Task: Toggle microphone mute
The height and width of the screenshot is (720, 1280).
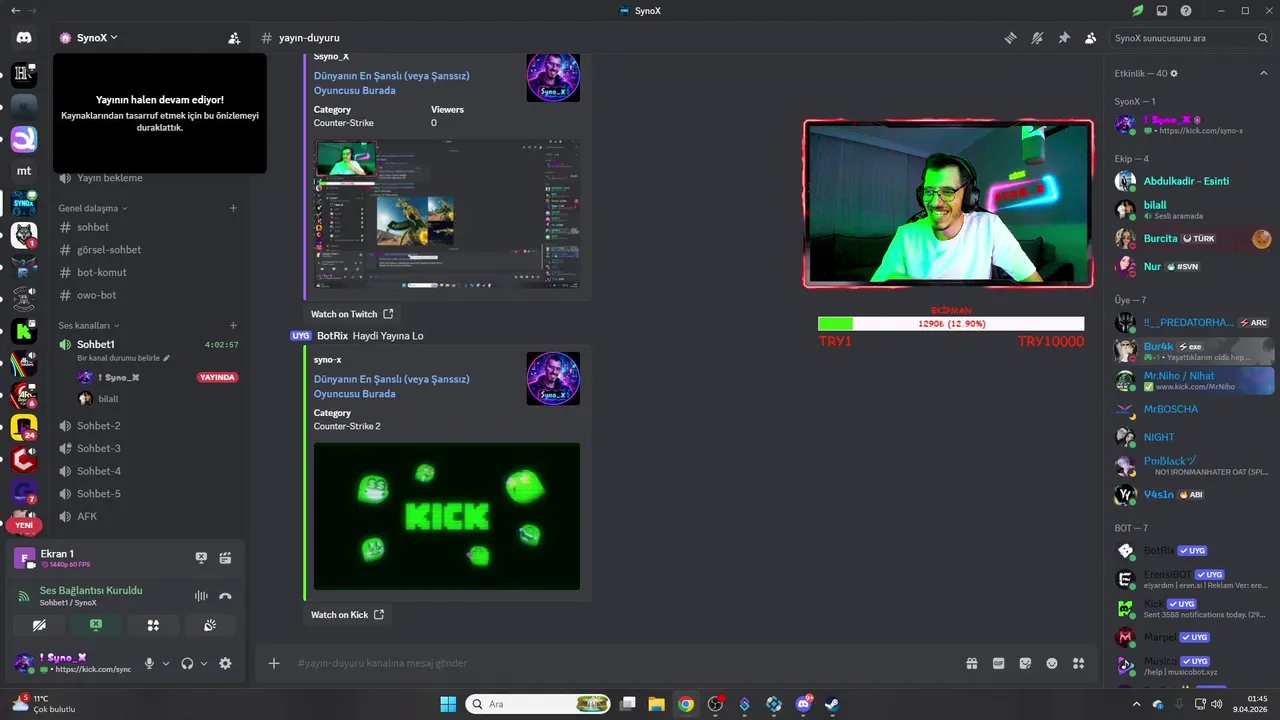Action: 149,663
